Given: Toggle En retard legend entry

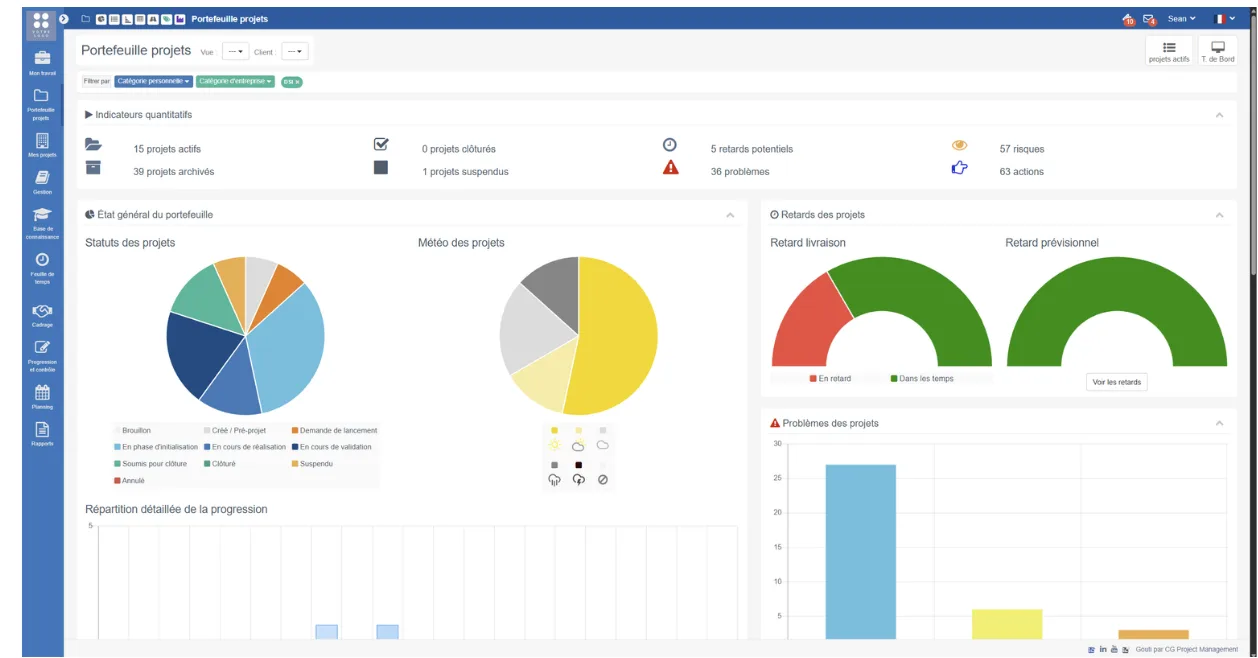Looking at the screenshot, I should pyautogui.click(x=830, y=379).
